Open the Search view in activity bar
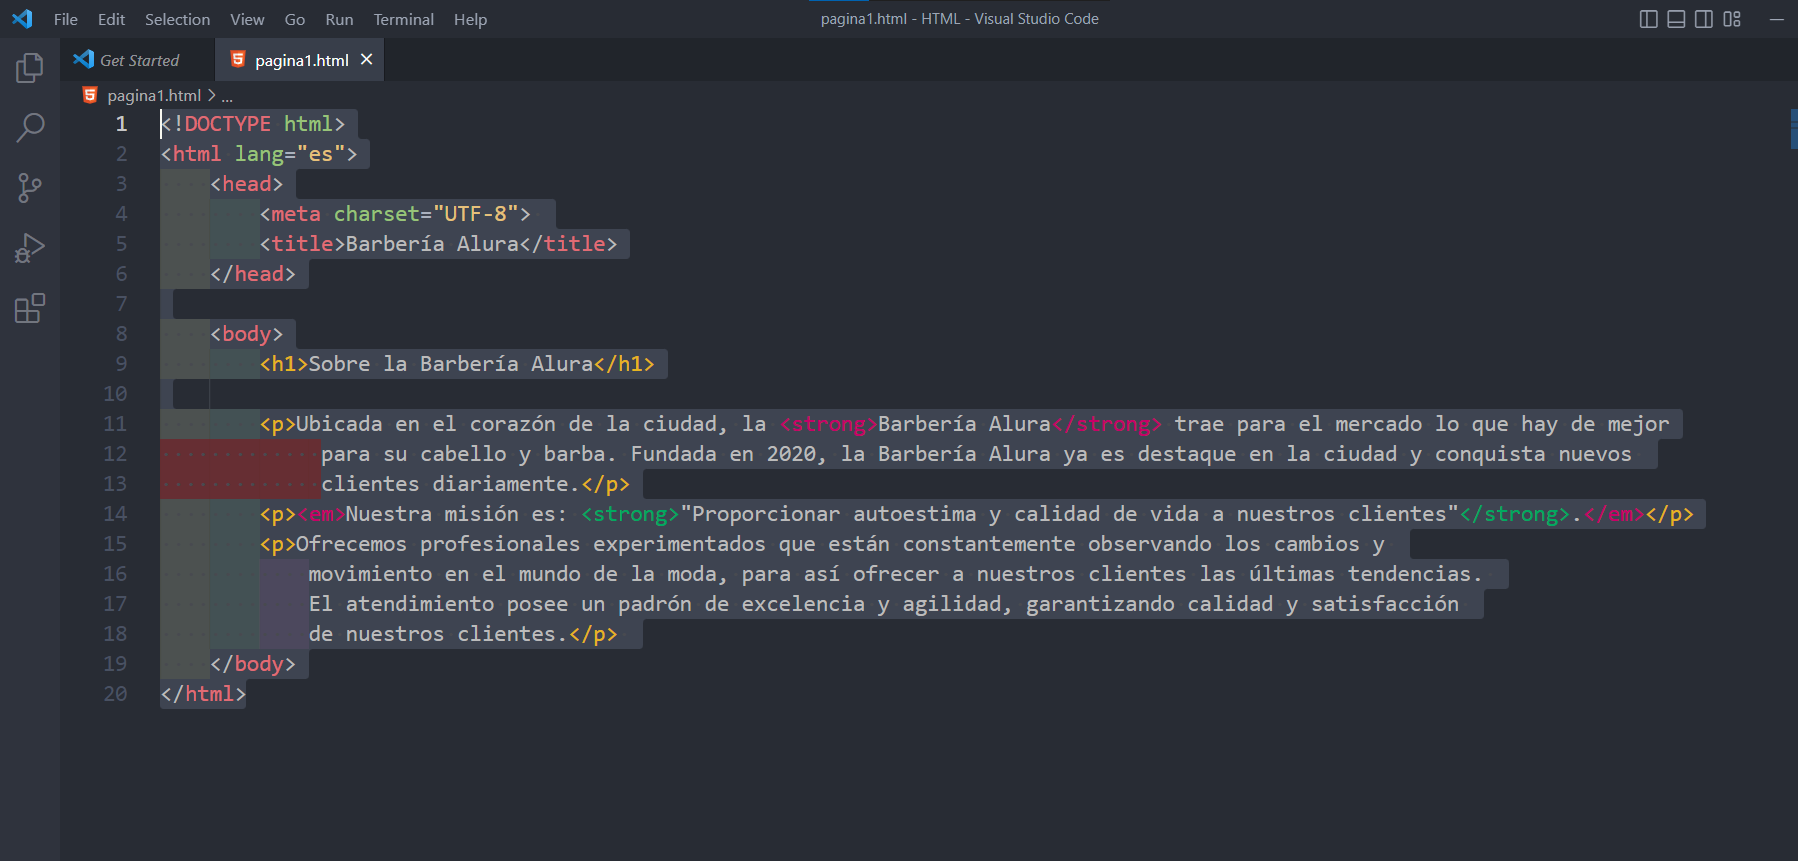 [30, 128]
